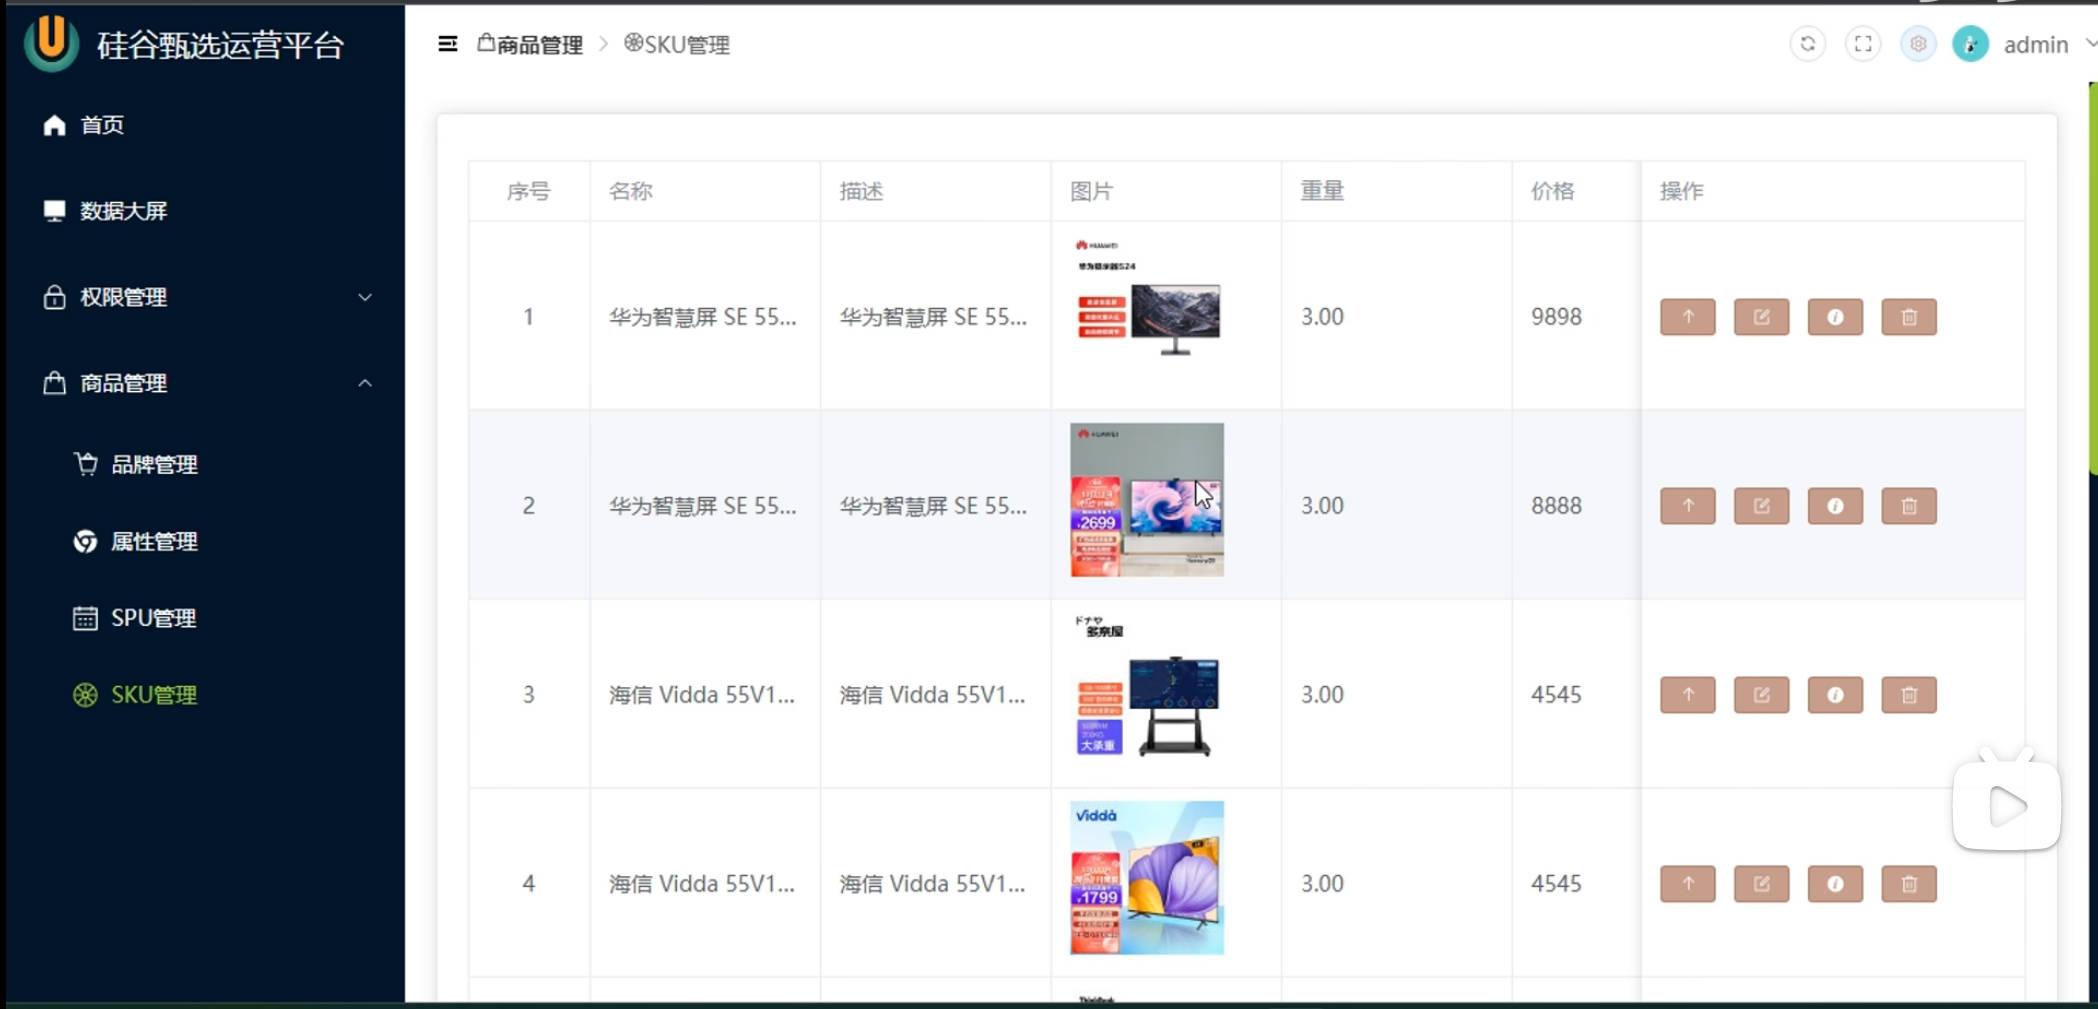Click weight 3.00 in row 1

[1322, 317]
